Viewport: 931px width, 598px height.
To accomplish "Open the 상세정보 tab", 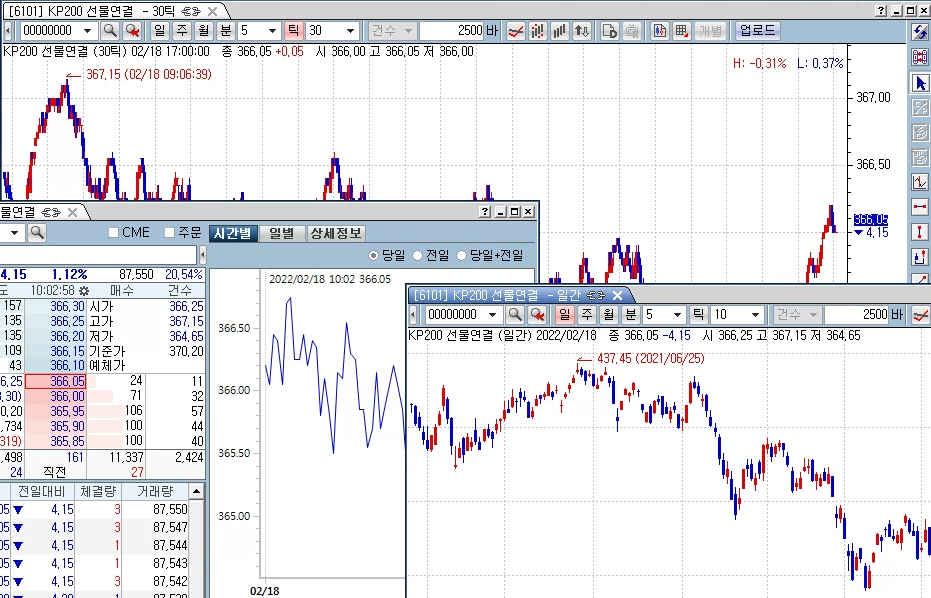I will (x=336, y=233).
